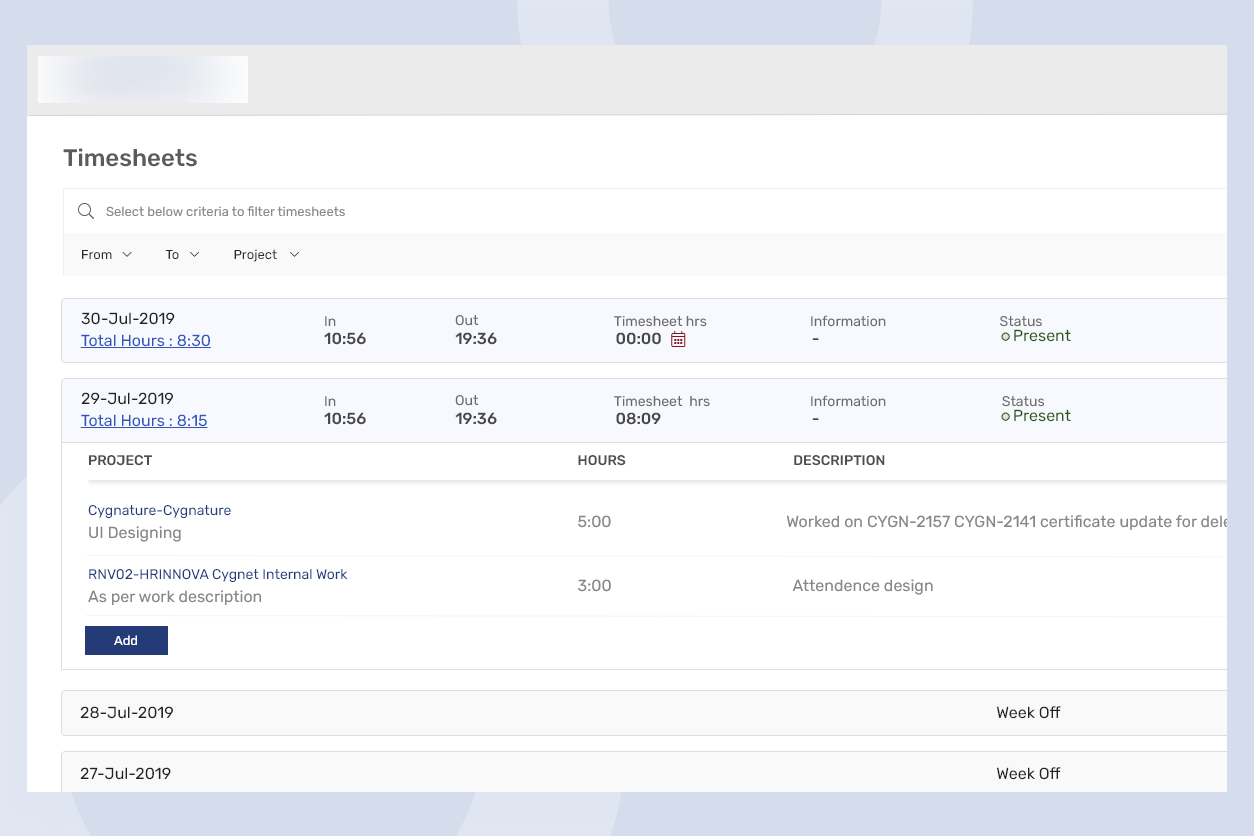Focus the timesheet filter search field
Screen dimensions: 1254x836
point(600,211)
